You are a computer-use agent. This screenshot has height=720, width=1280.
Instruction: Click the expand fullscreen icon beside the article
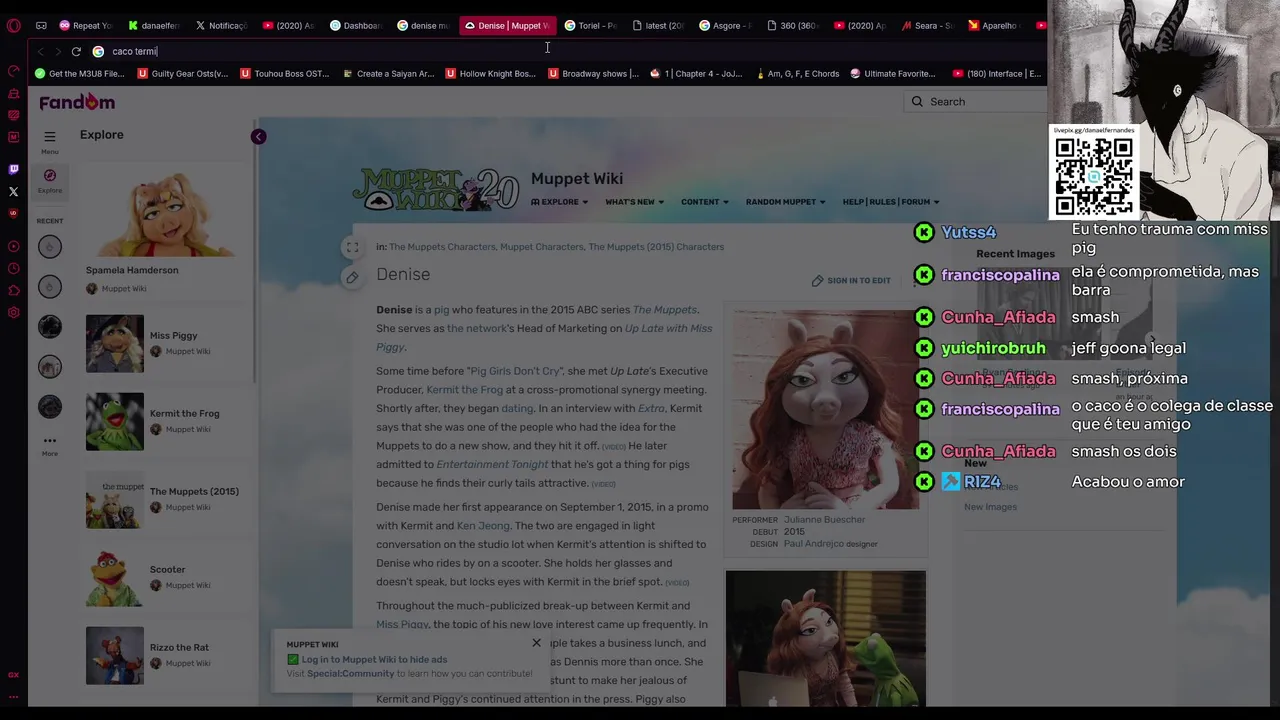352,247
